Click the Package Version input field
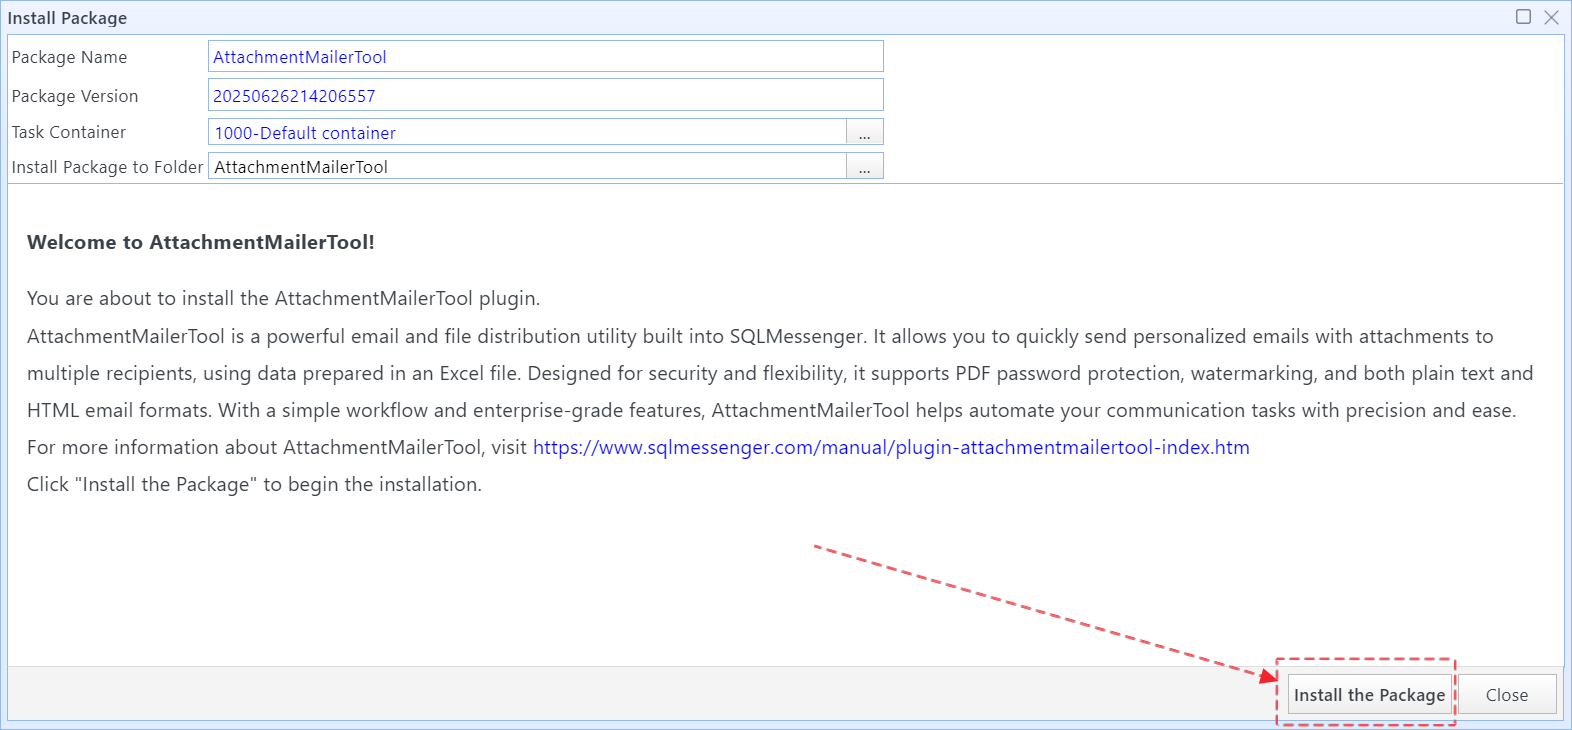Image resolution: width=1572 pixels, height=730 pixels. click(x=546, y=96)
